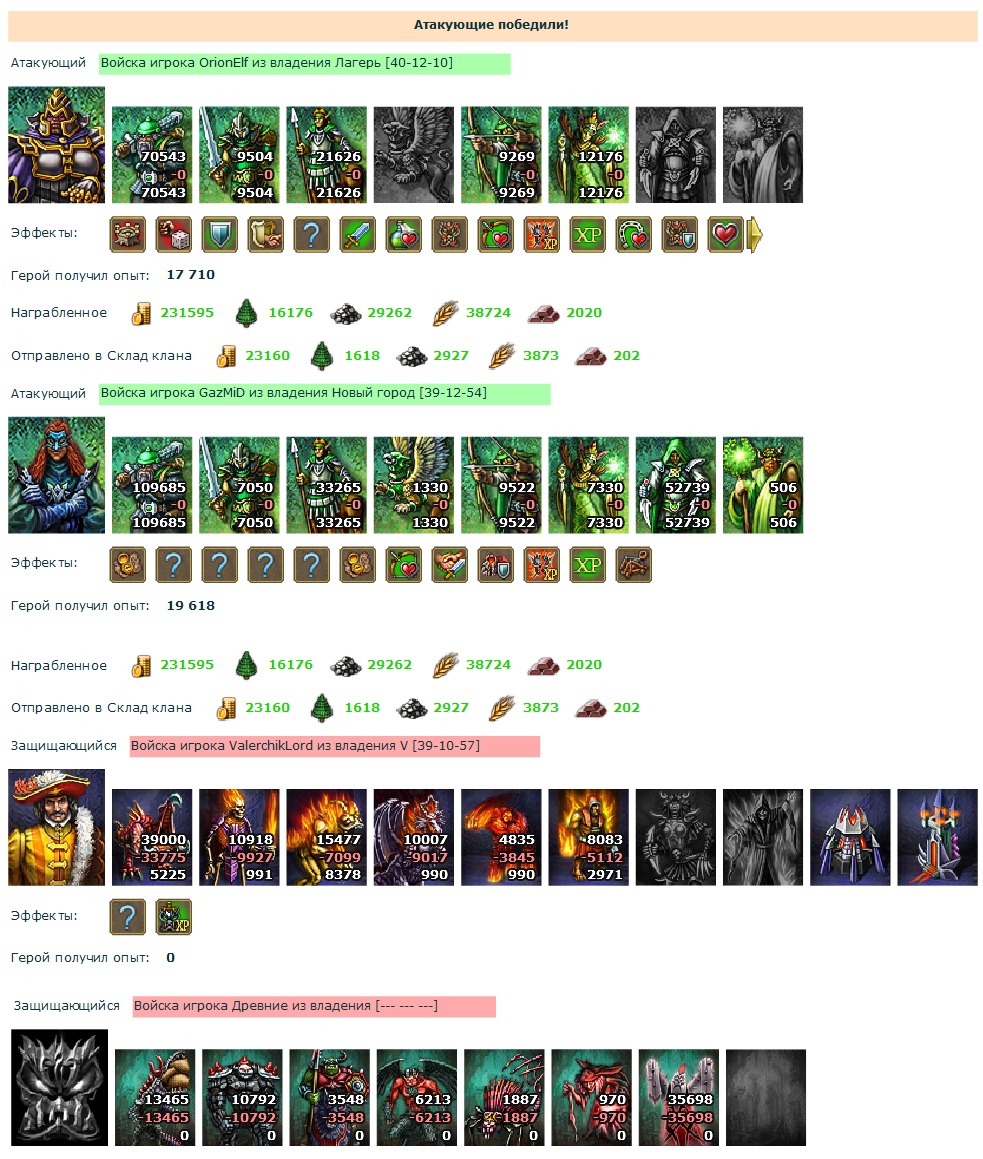This screenshot has height=1159, width=983.
Task: Open ValerchikLord's hero portrait
Action: [x=56, y=827]
